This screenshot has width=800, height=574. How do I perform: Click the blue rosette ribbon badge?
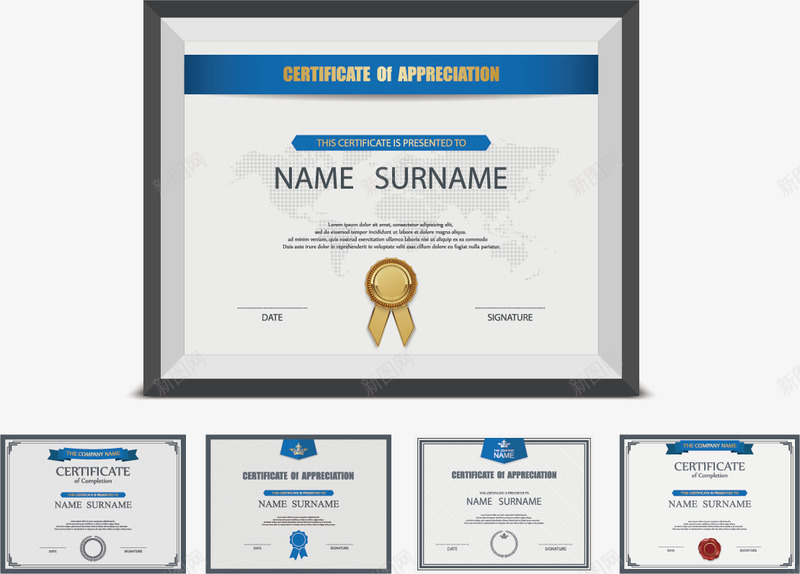[x=297, y=542]
